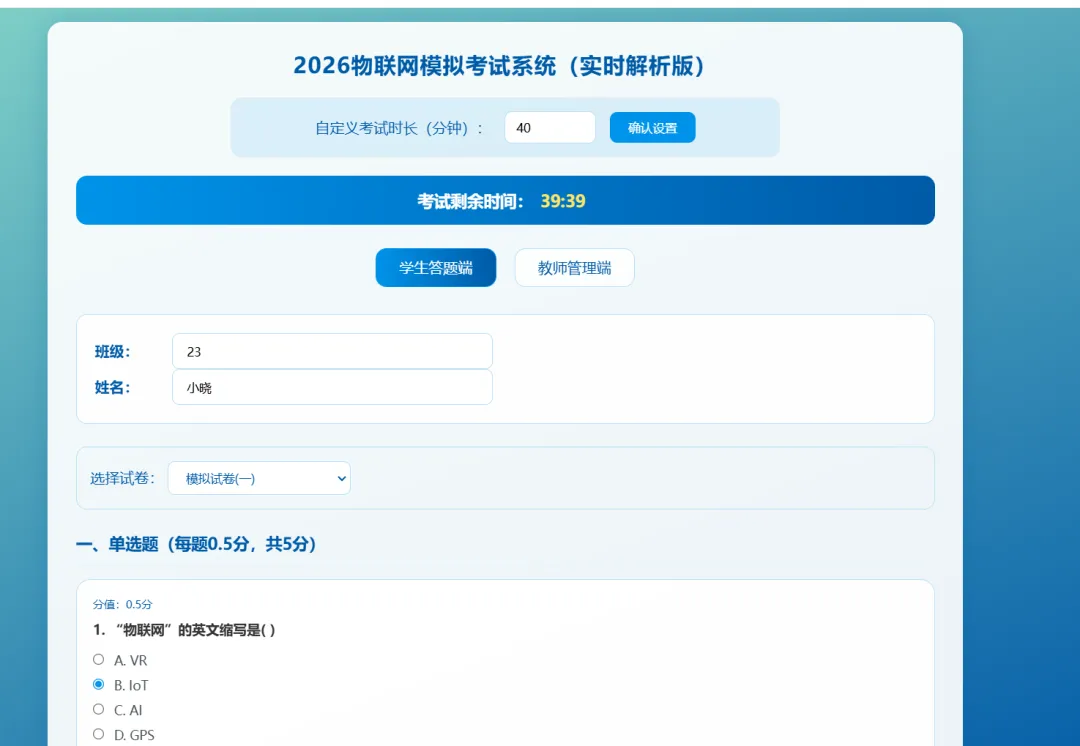This screenshot has width=1080, height=746.
Task: Switch to the 学生答题端 tab
Action: pyautogui.click(x=435, y=267)
